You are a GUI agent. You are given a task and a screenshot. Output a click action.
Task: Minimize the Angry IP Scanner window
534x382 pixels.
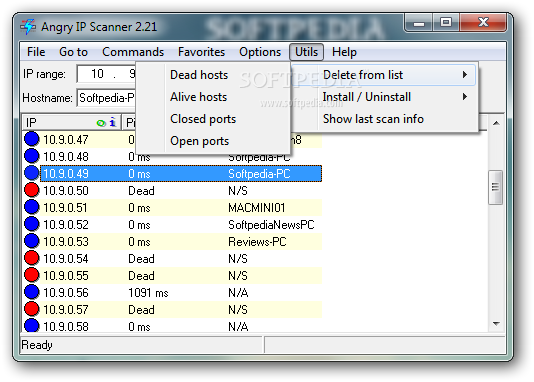click(419, 23)
